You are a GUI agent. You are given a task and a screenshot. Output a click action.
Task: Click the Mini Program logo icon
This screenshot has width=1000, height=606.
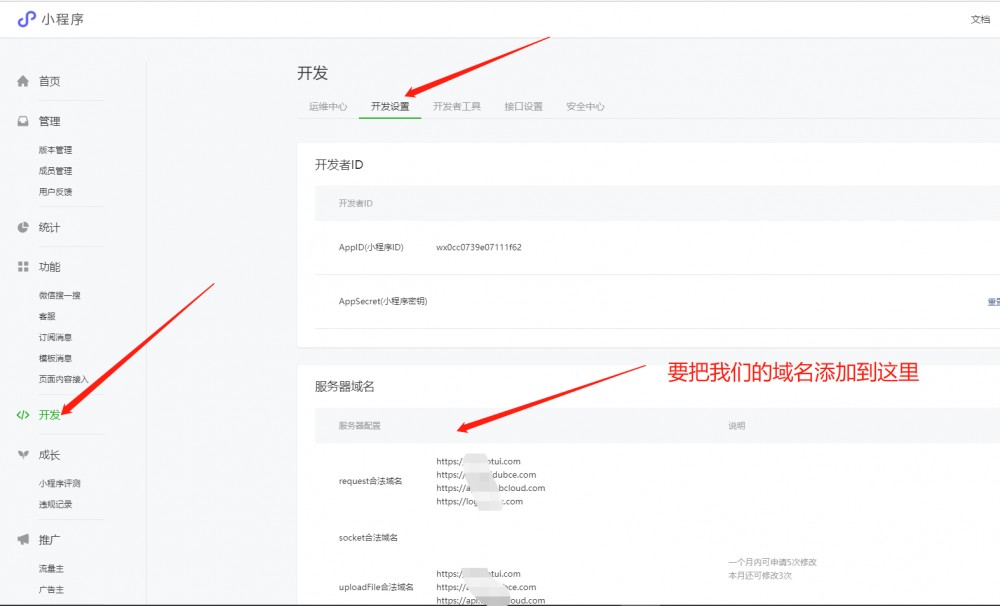coord(25,17)
